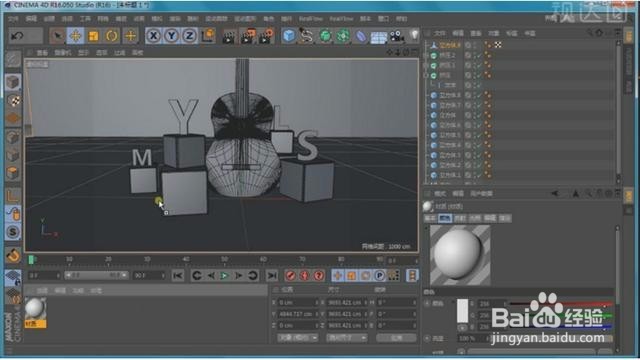This screenshot has width=640, height=360.
Task: Open Render Settings clapperboard with gear
Action: coord(267,36)
